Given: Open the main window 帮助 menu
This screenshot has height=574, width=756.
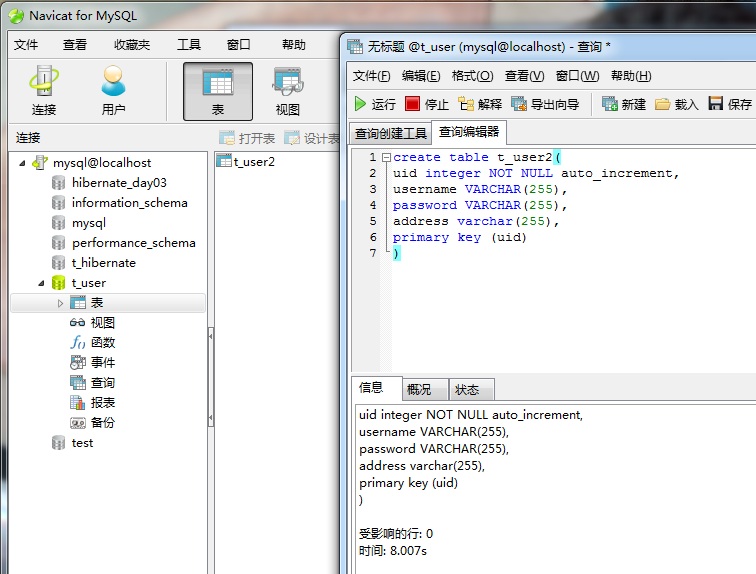Looking at the screenshot, I should pos(294,45).
